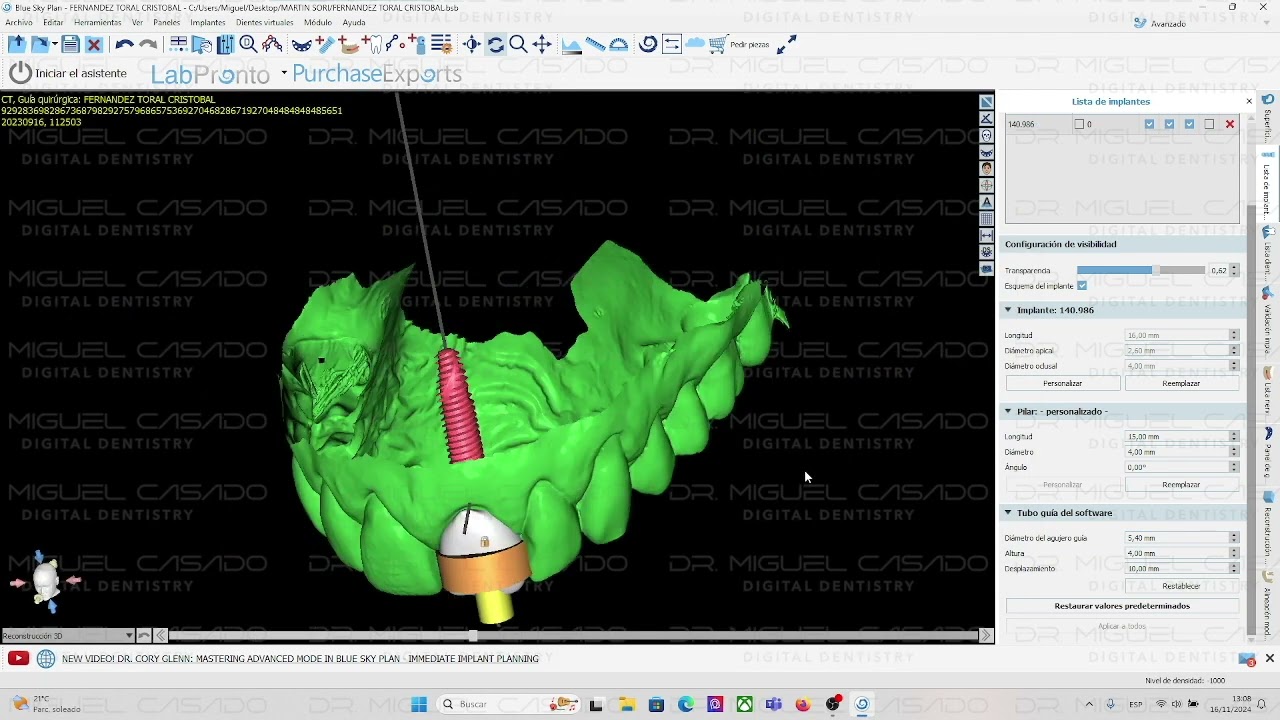
Task: Open the Herramientas menu
Action: point(98,22)
